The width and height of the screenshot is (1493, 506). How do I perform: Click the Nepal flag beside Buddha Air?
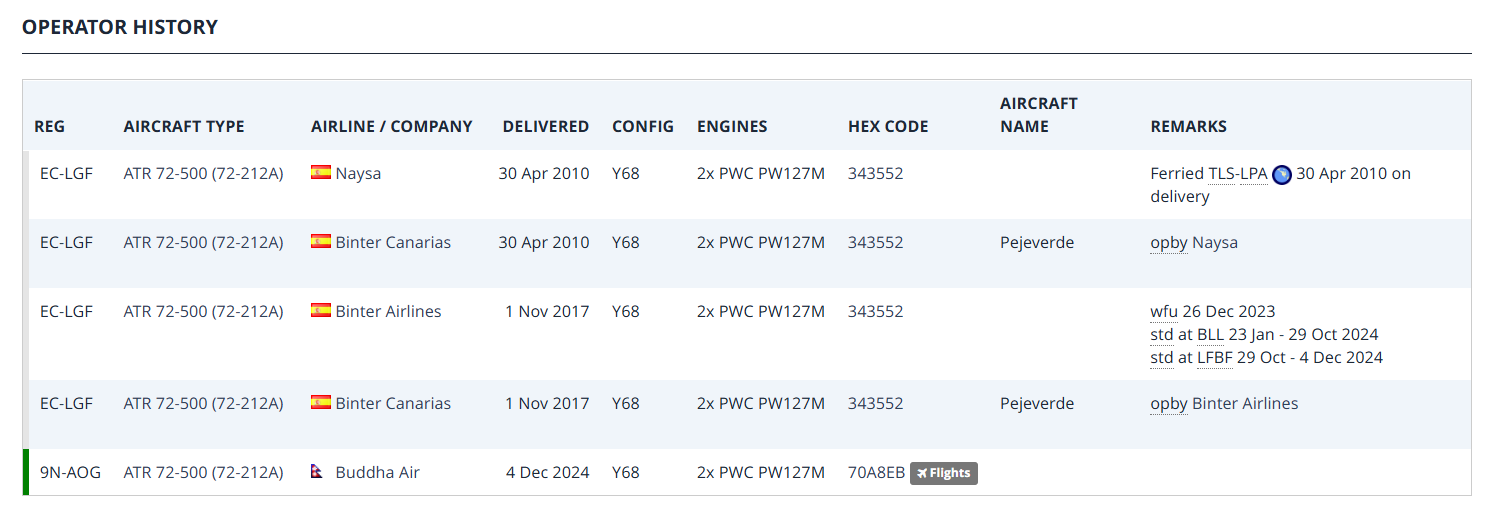click(319, 472)
